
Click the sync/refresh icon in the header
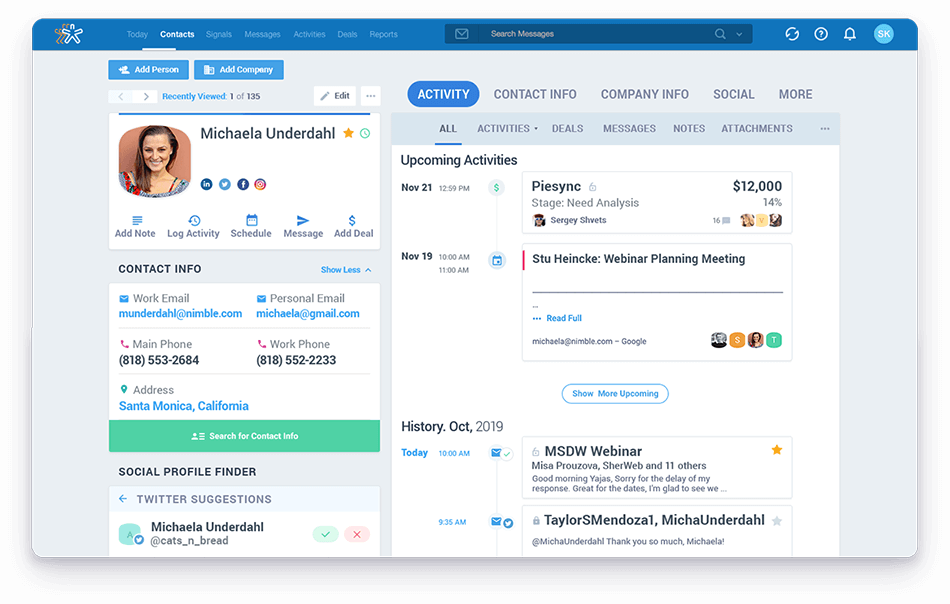click(x=792, y=33)
